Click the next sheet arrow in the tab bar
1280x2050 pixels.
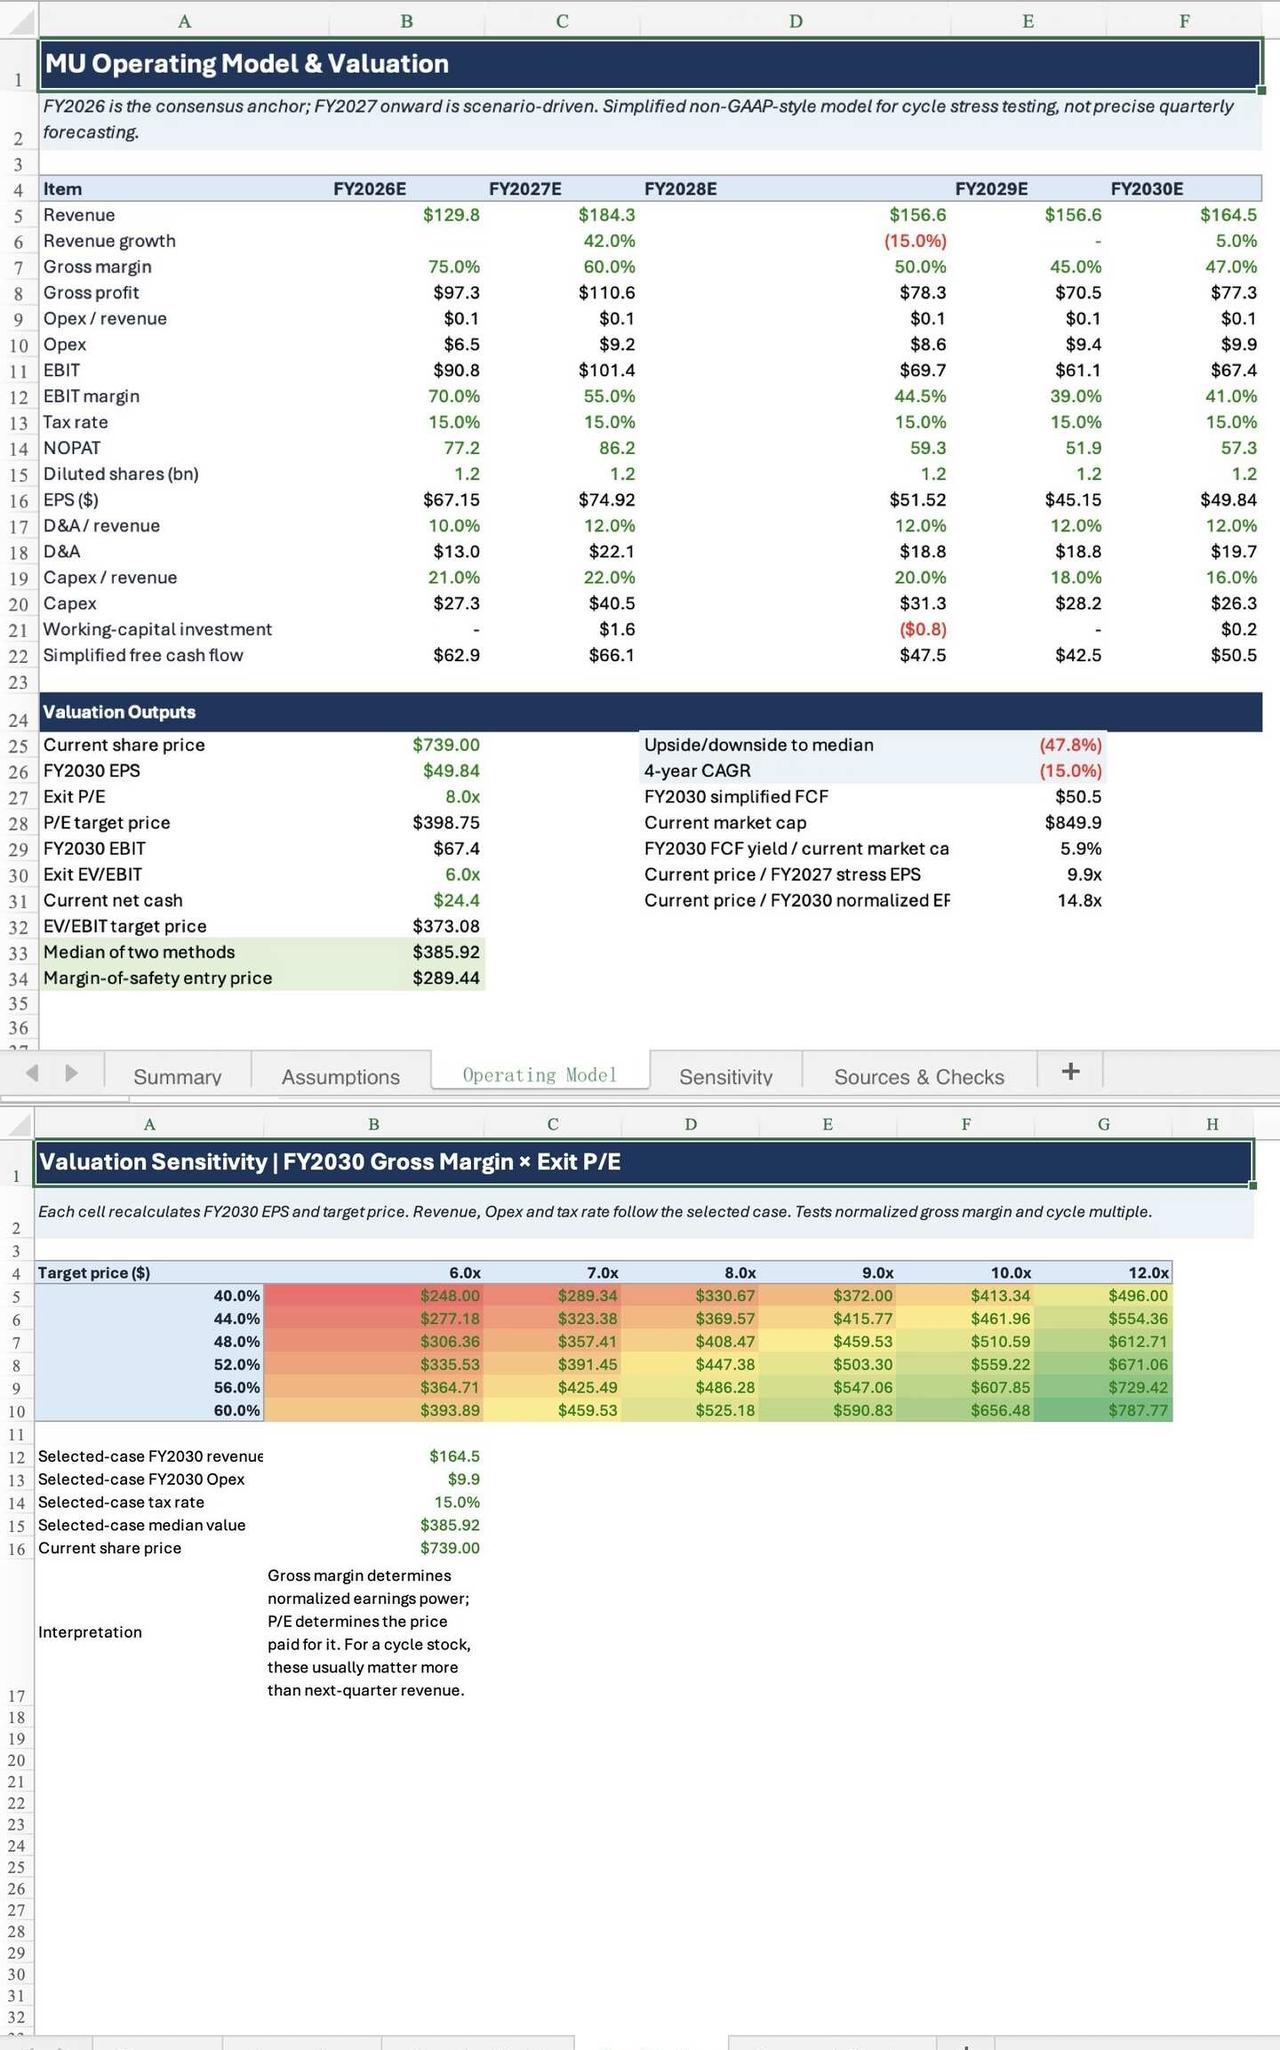(x=70, y=1073)
